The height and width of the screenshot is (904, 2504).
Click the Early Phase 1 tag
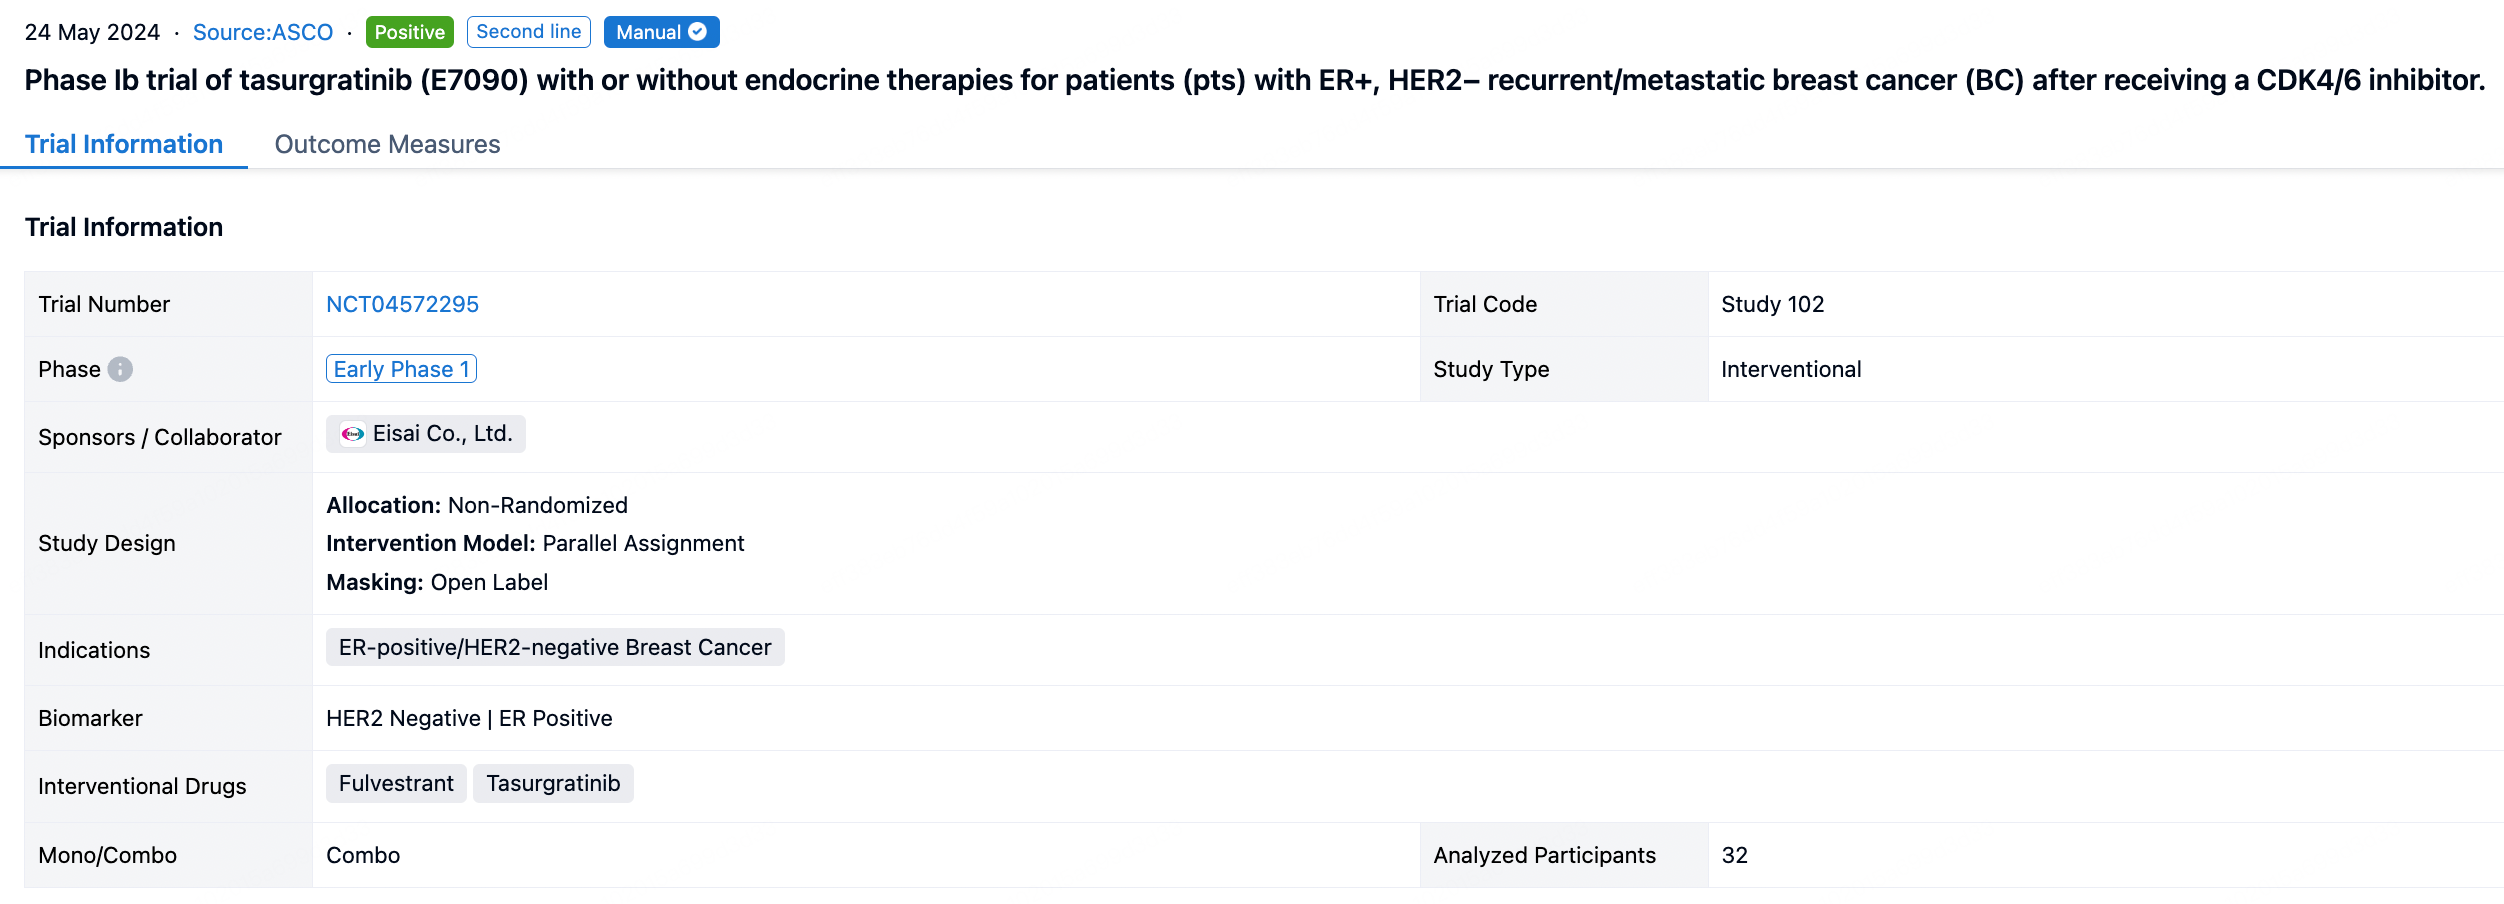[401, 369]
